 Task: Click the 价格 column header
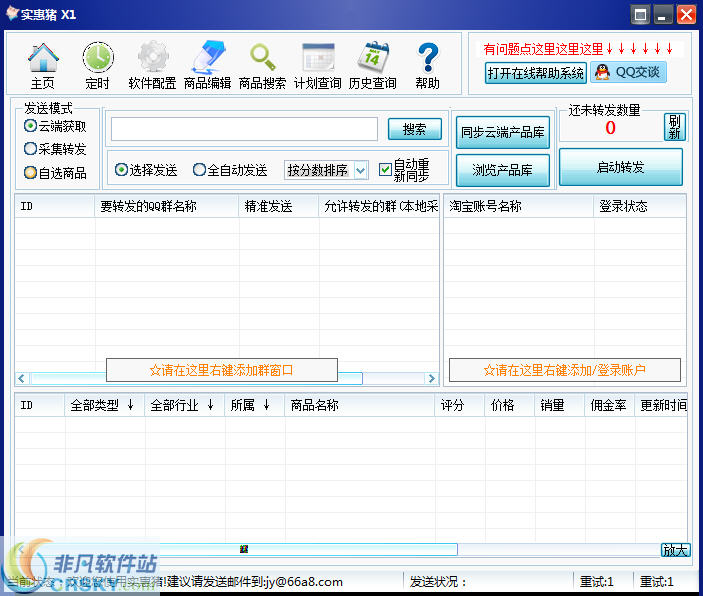click(x=510, y=405)
